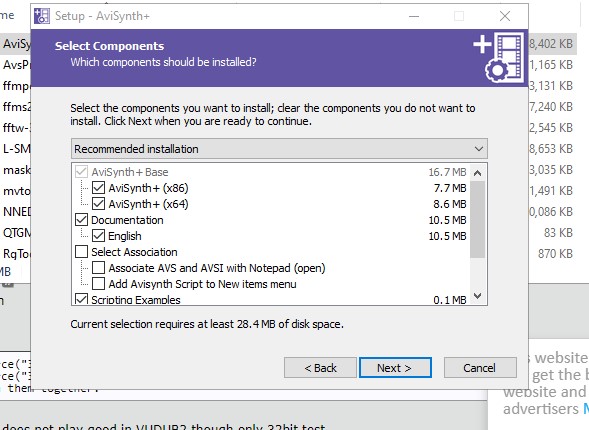Click the 'Select Components' heading
589x430 pixels.
[x=109, y=46]
